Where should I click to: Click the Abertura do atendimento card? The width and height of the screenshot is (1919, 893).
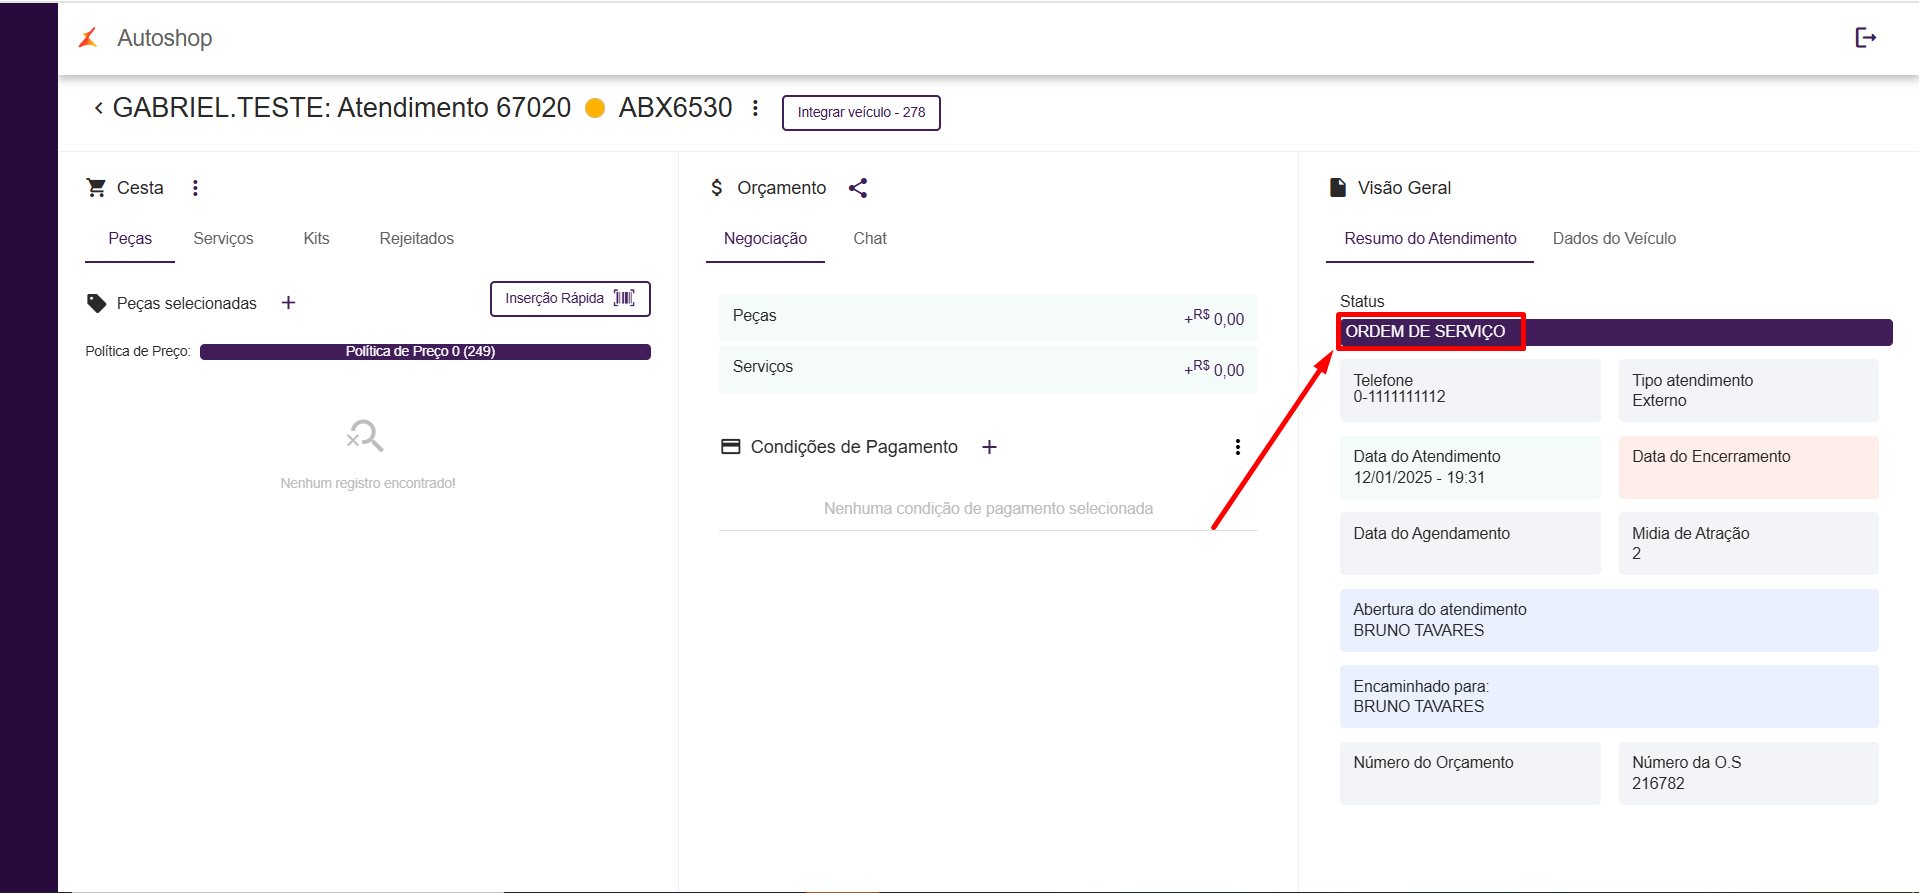tap(1609, 620)
